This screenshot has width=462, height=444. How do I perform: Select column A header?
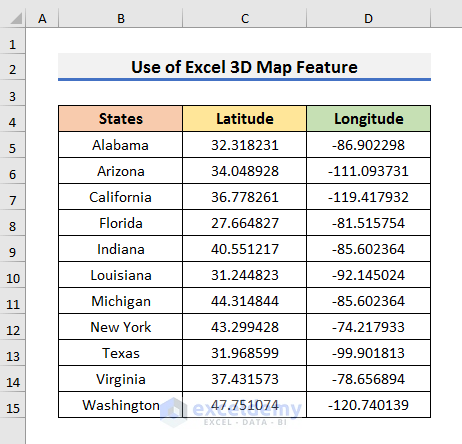tap(42, 18)
